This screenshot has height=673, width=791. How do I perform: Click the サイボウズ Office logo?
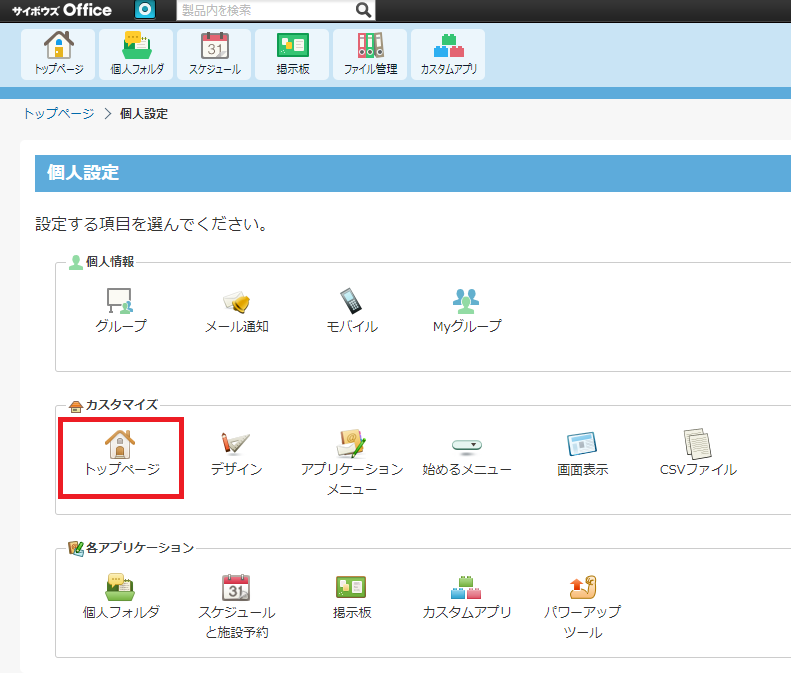point(62,10)
